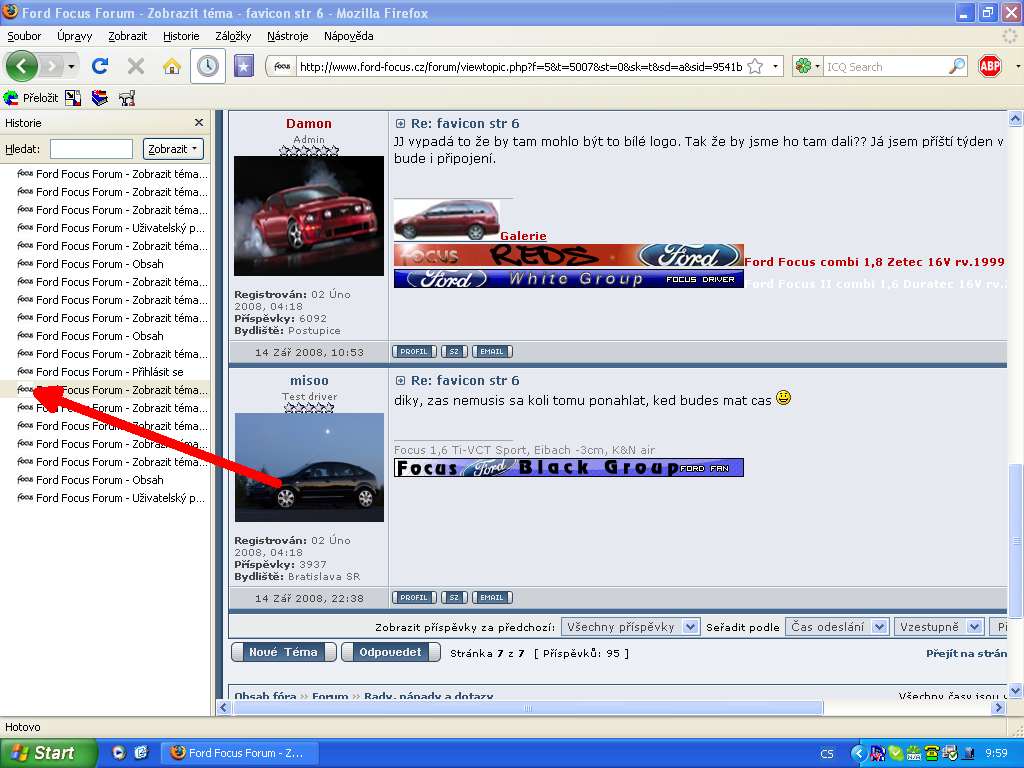
Task: Click inside the Hledat history search field
Action: tap(91, 149)
